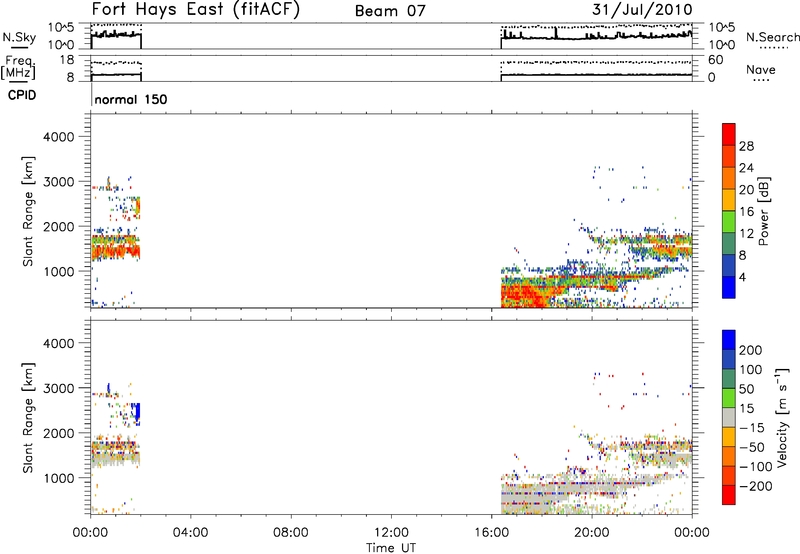Click the "100" Velocity colorbar tick label
800x554 pixels.
pyautogui.click(x=750, y=370)
